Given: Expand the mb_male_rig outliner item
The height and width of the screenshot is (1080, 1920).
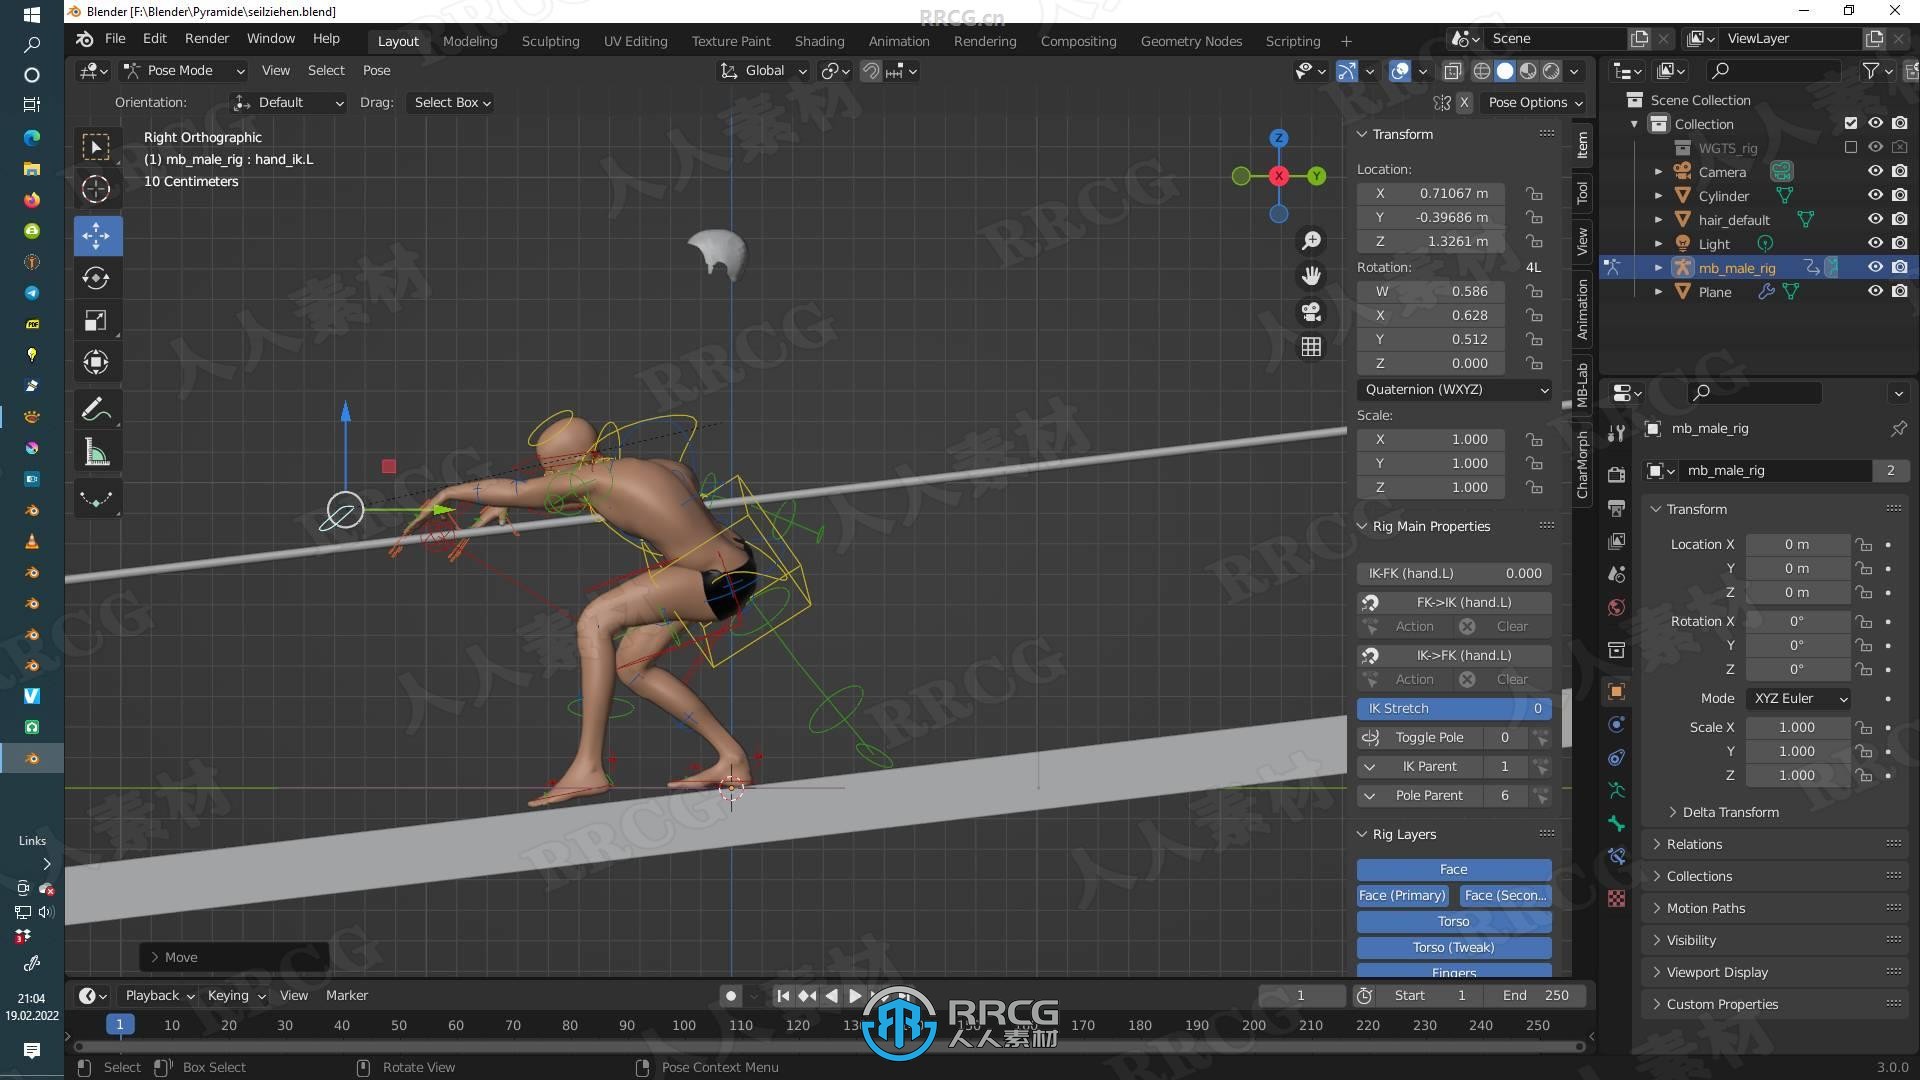Looking at the screenshot, I should coord(1658,268).
